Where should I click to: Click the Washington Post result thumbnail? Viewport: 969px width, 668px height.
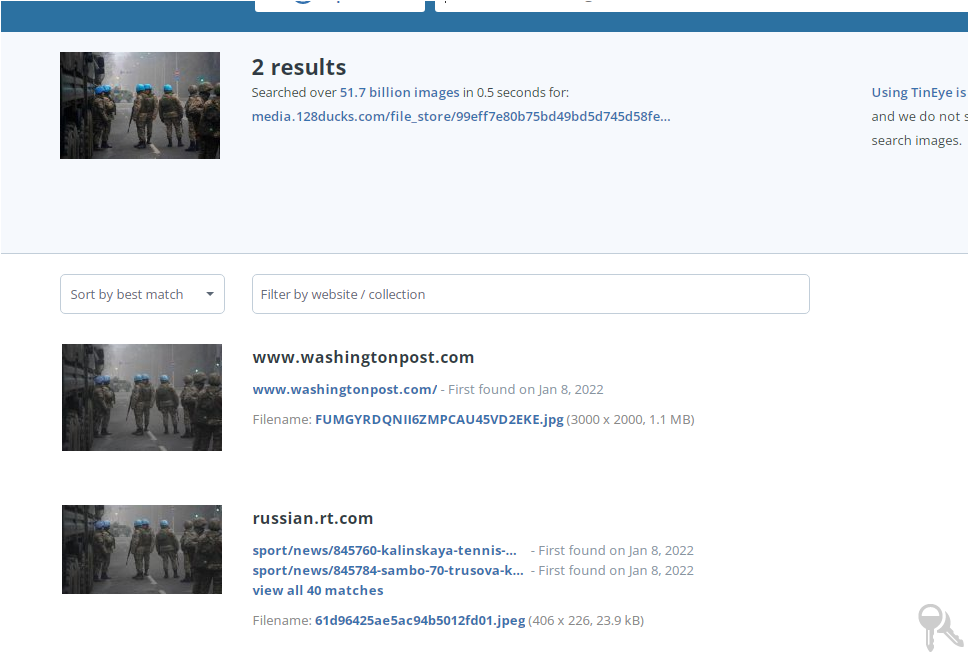[142, 397]
